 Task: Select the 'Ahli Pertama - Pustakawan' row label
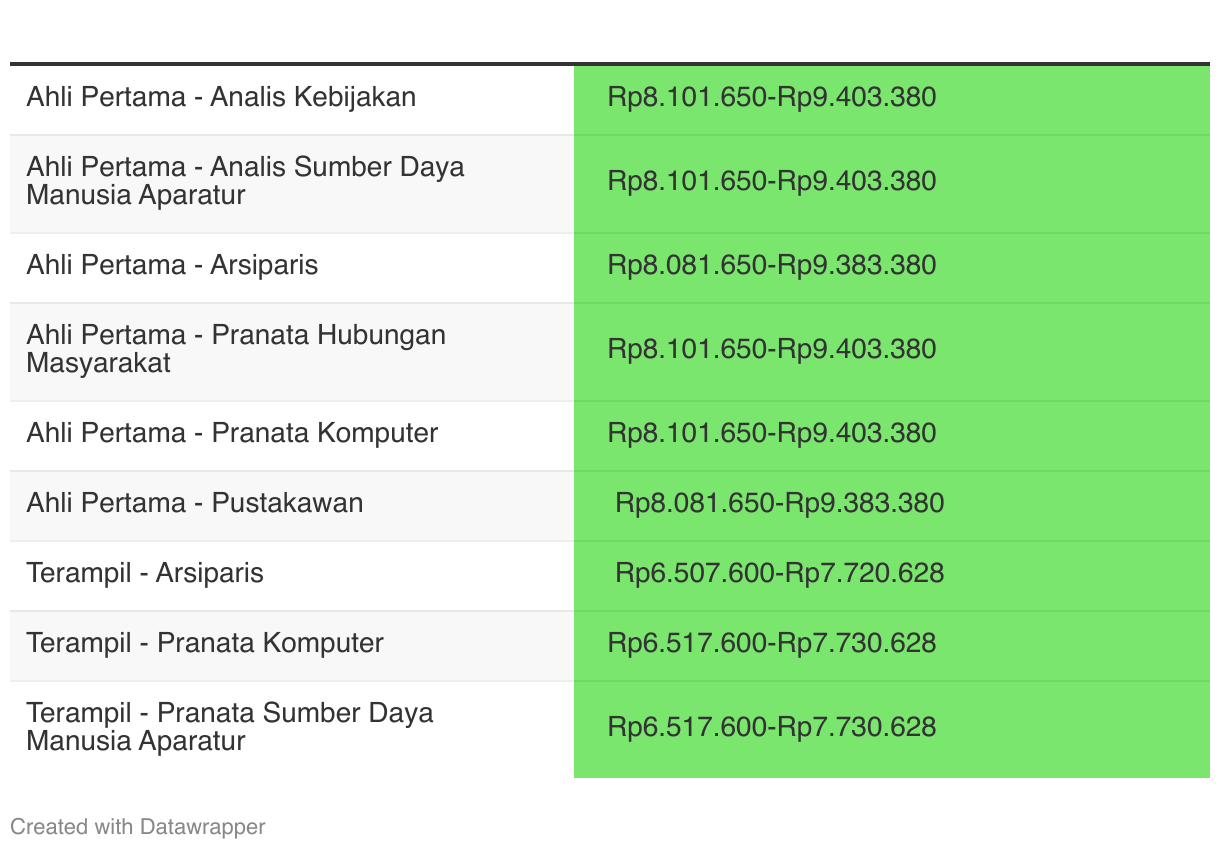[x=195, y=503]
